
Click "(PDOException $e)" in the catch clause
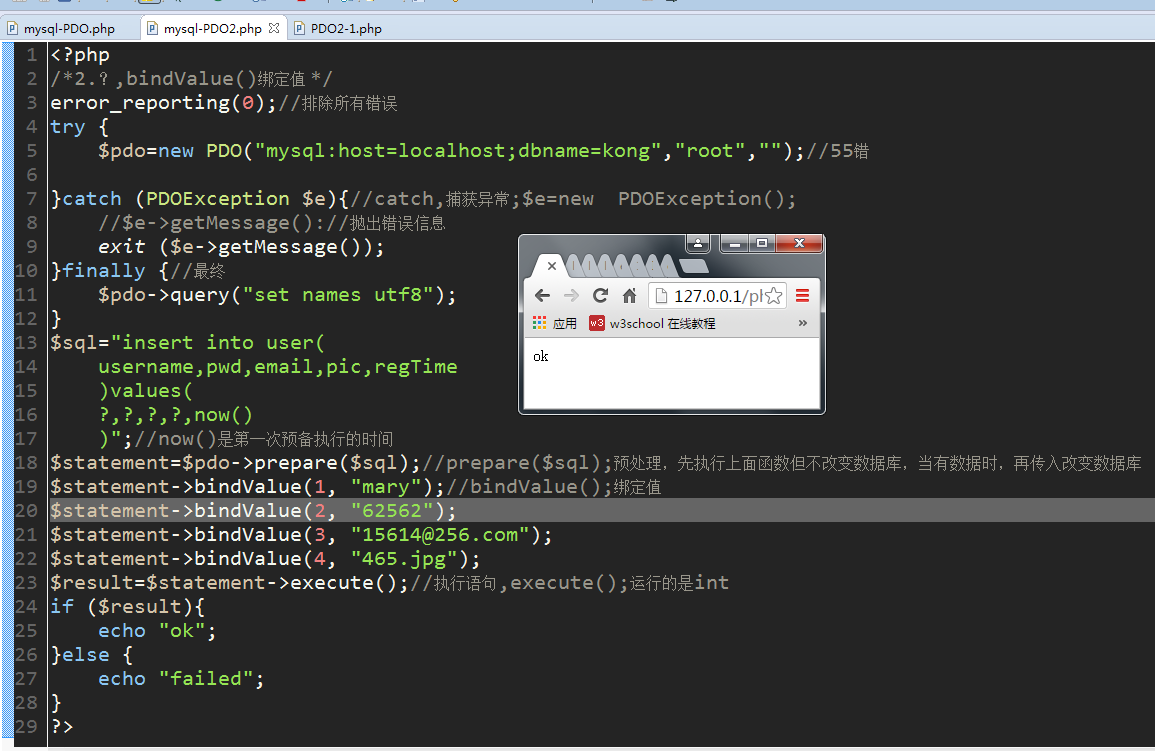[236, 199]
